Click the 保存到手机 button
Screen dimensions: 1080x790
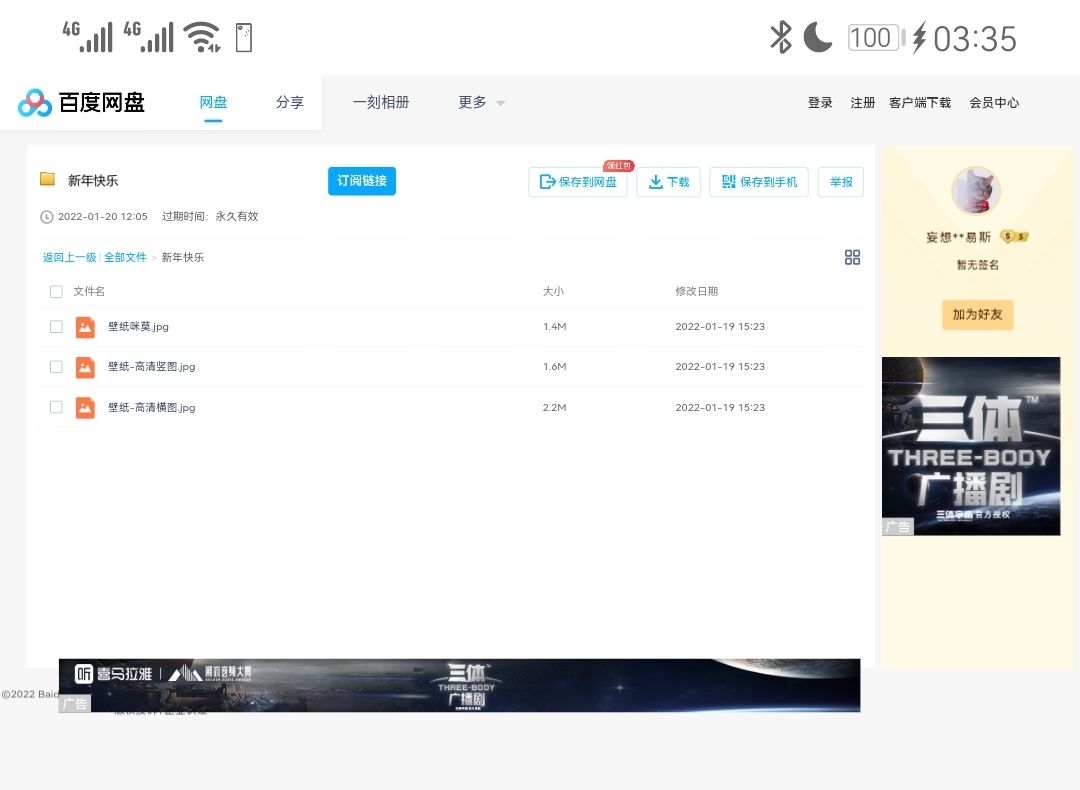tap(759, 182)
